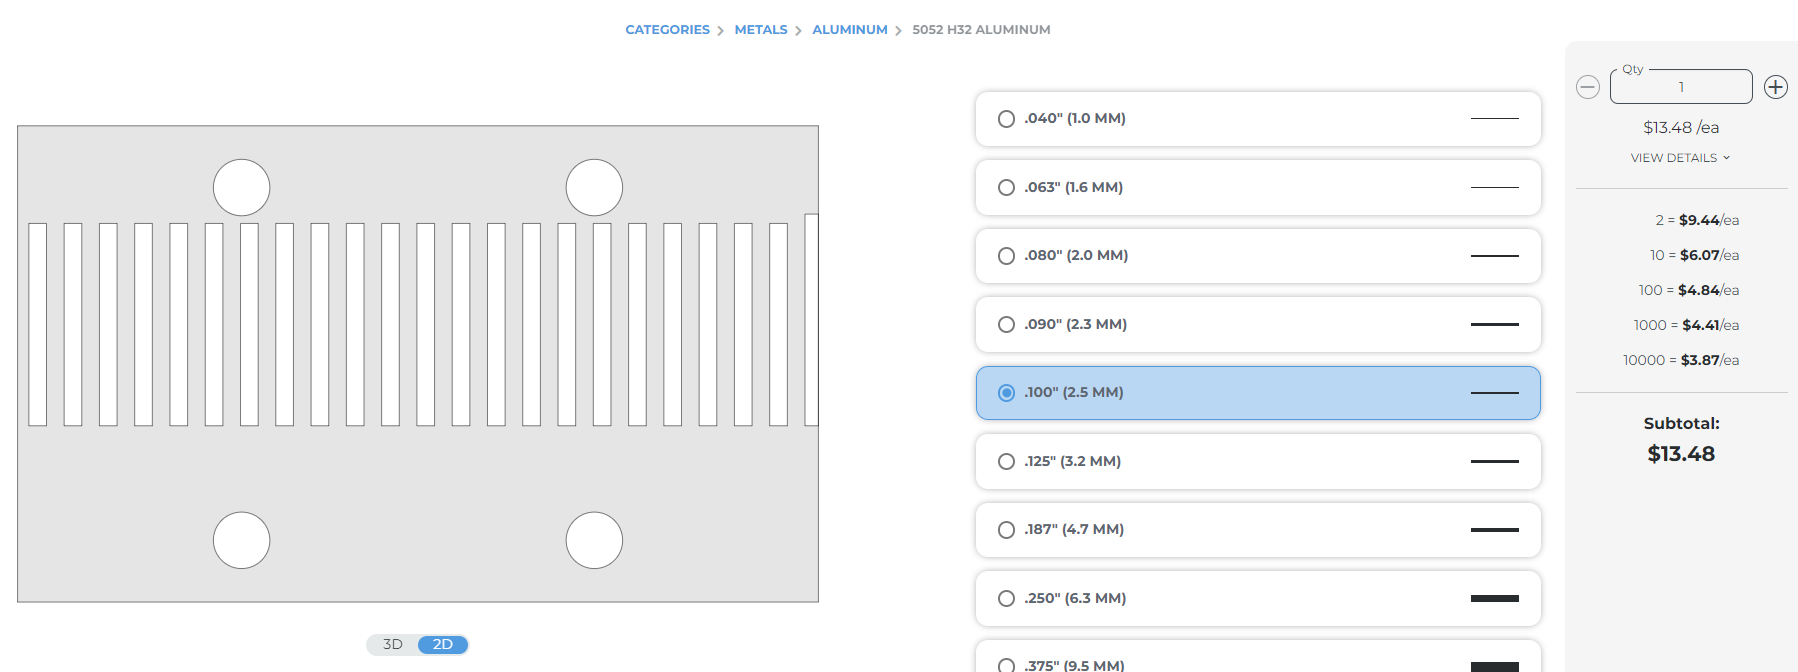The height and width of the screenshot is (672, 1798).
Task: Click the 10 = $6.07/ea price tier
Action: (x=1694, y=255)
